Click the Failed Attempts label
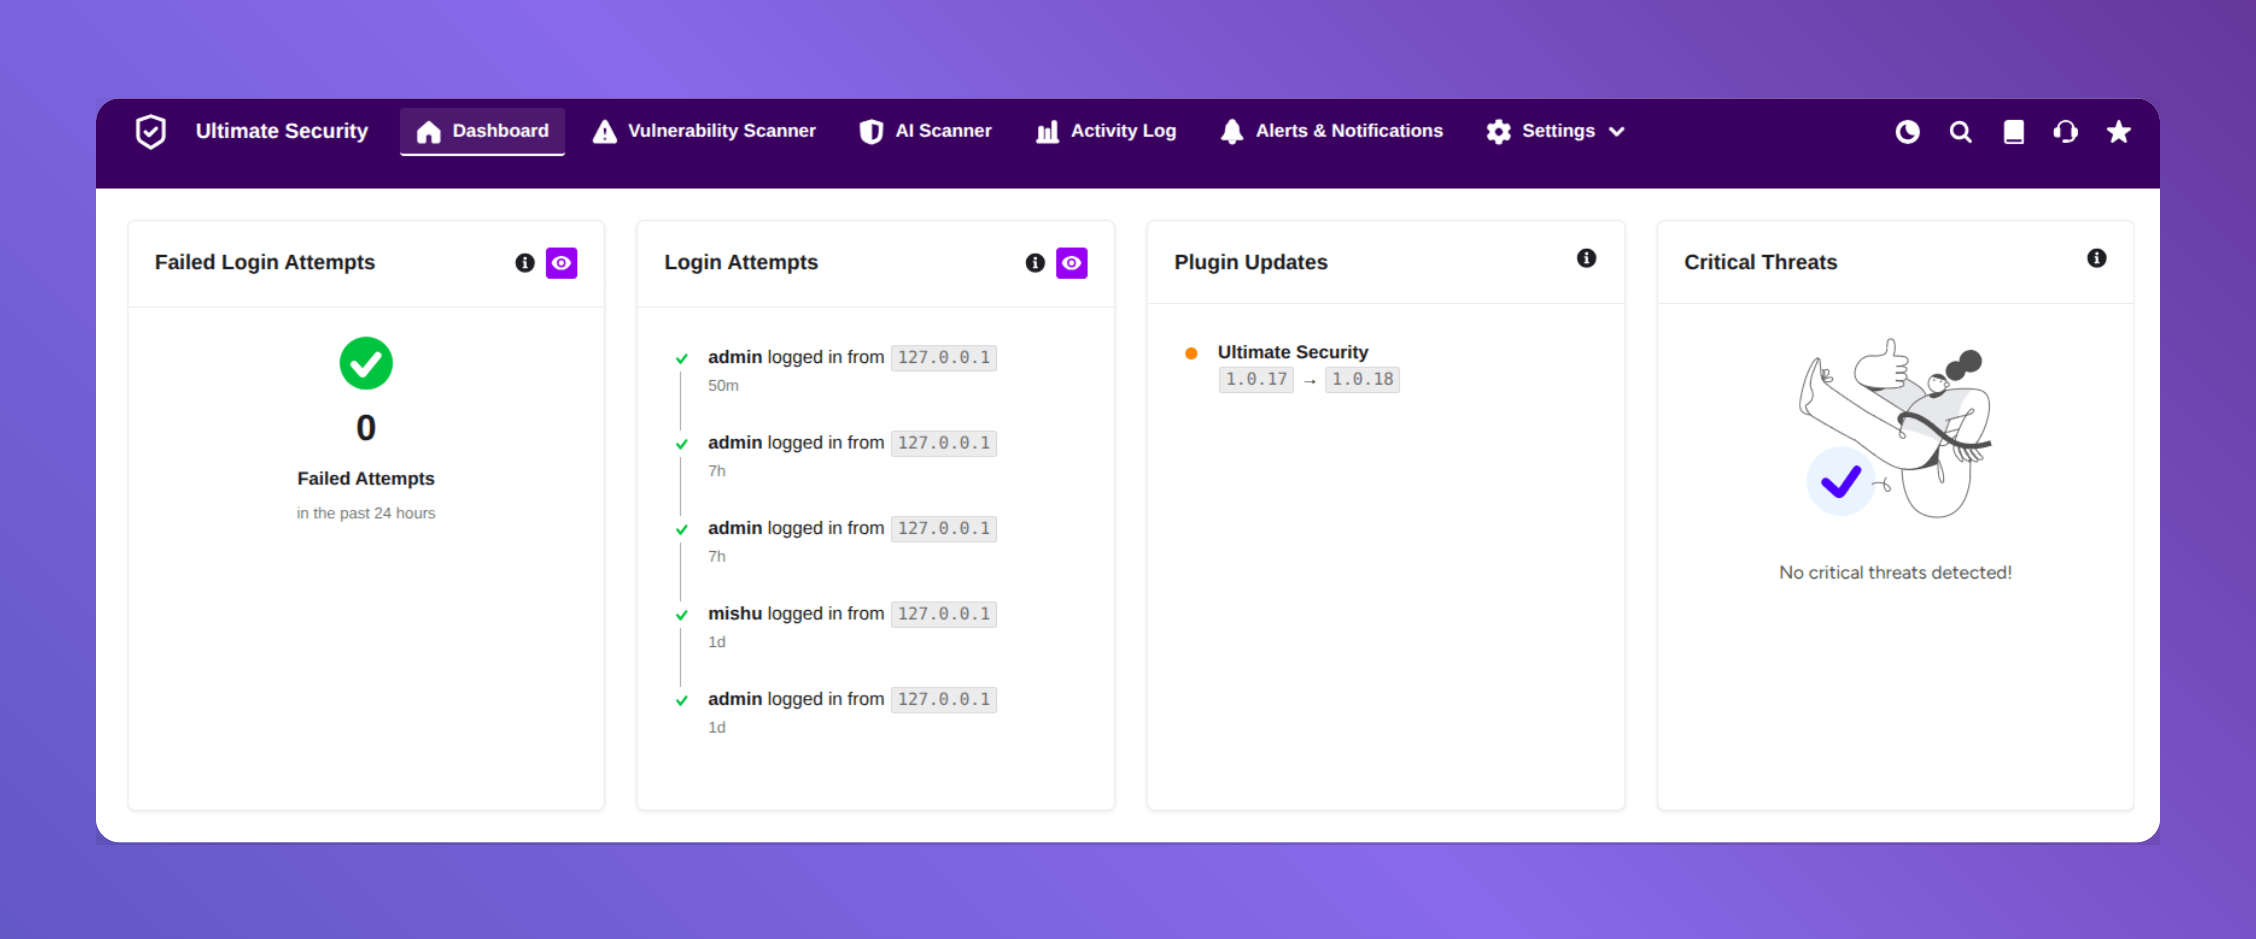 [366, 479]
